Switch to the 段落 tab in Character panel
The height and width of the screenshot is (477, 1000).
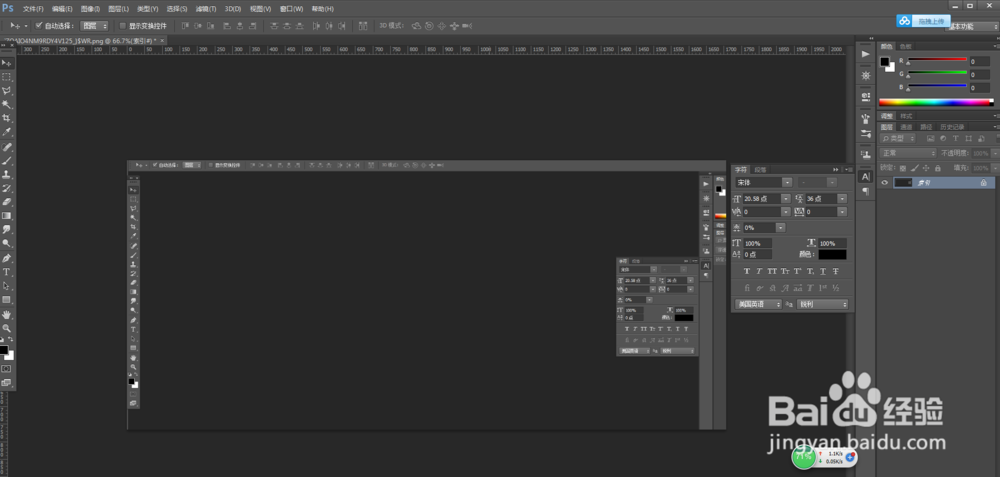[x=761, y=170]
